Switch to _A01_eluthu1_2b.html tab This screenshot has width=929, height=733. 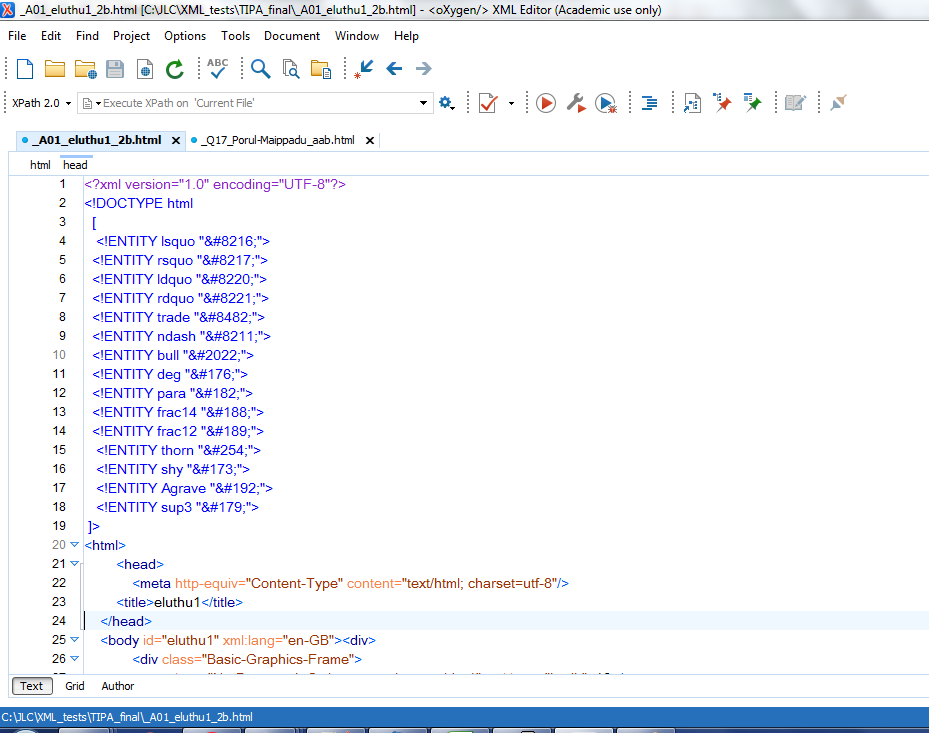pos(97,140)
